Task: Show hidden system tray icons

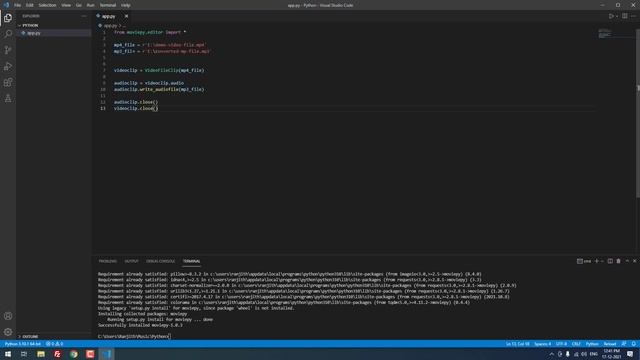Action: pyautogui.click(x=552, y=354)
